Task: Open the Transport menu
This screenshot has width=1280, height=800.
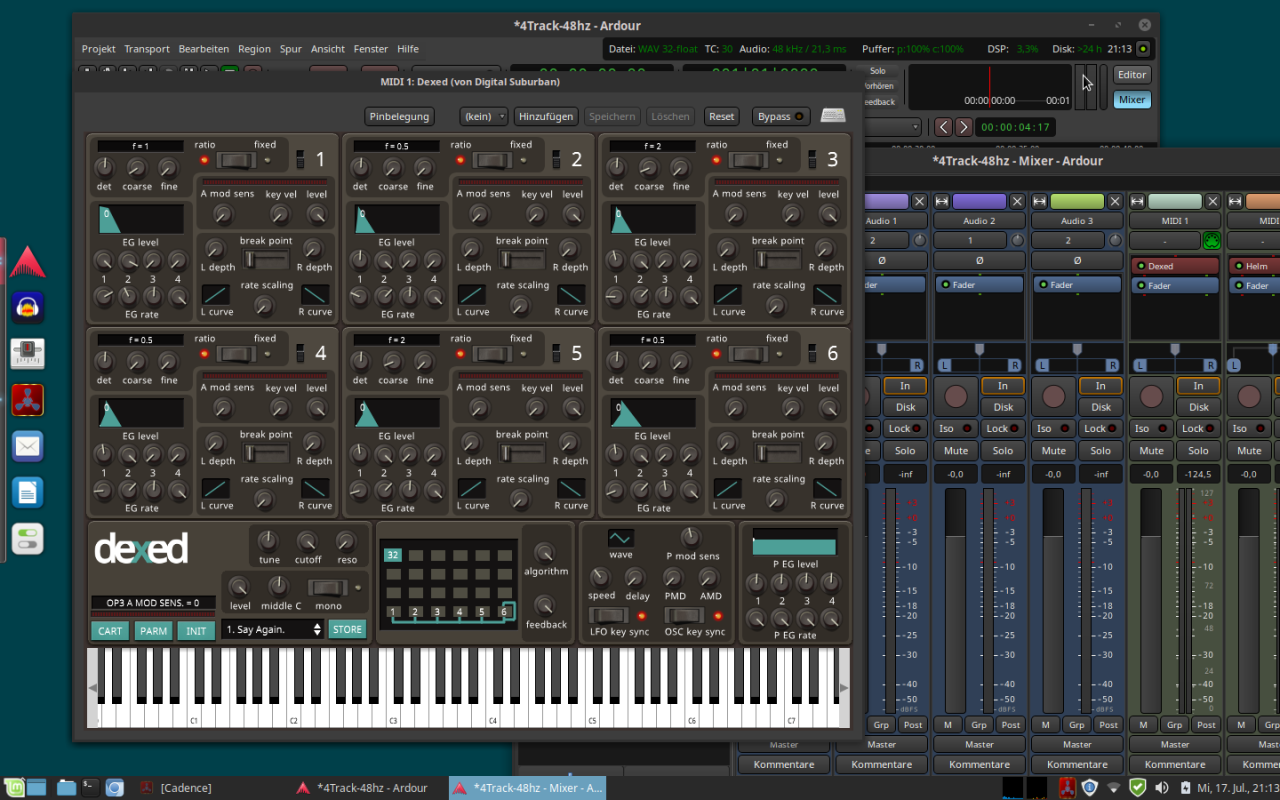Action: (147, 49)
